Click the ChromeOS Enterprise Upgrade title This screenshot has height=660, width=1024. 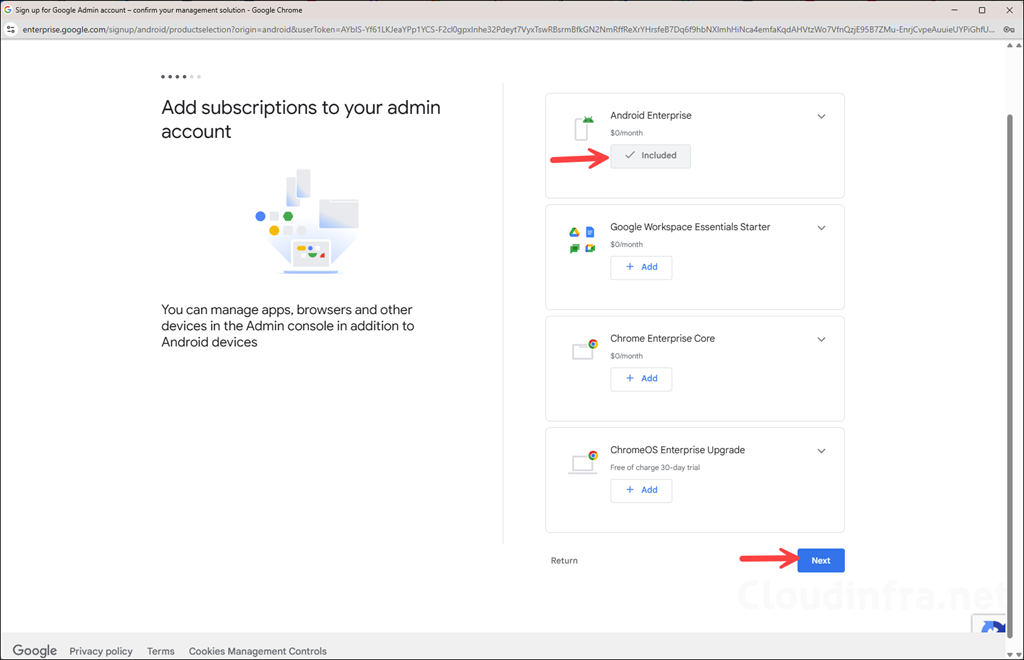(678, 450)
